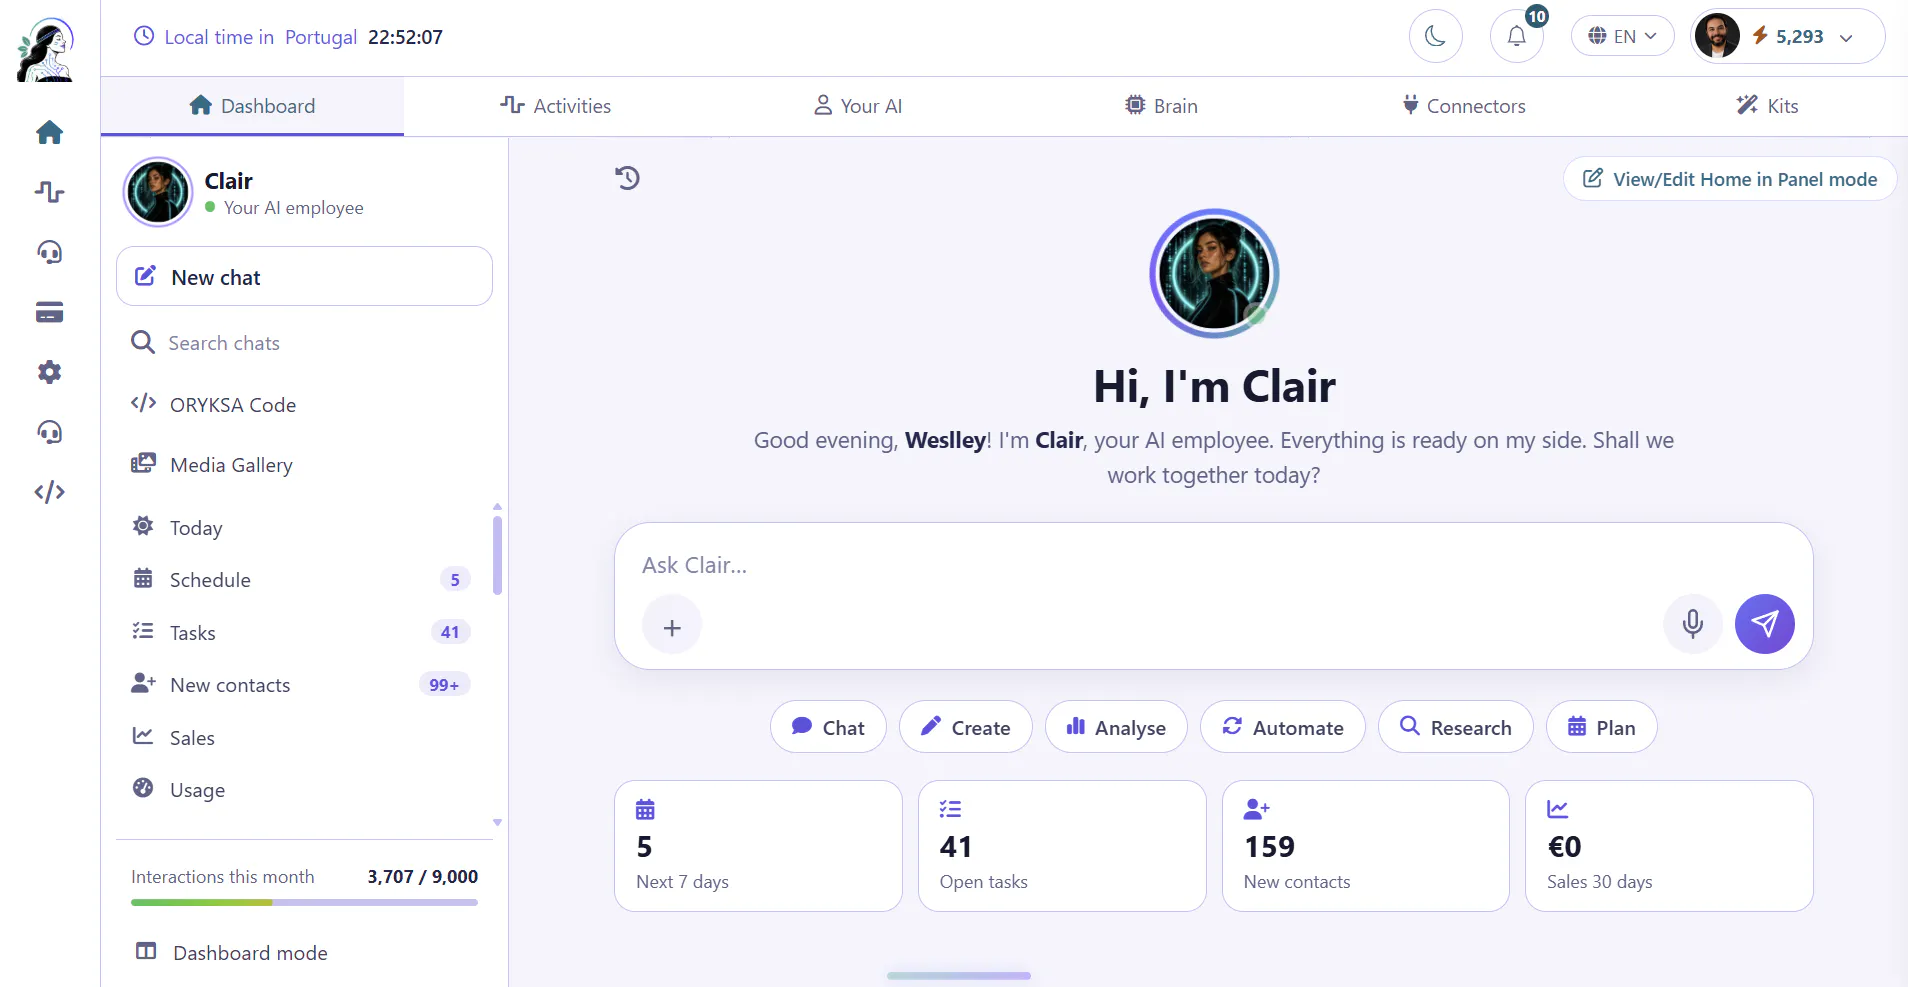
Task: Switch to the Your AI tab
Action: (x=858, y=106)
